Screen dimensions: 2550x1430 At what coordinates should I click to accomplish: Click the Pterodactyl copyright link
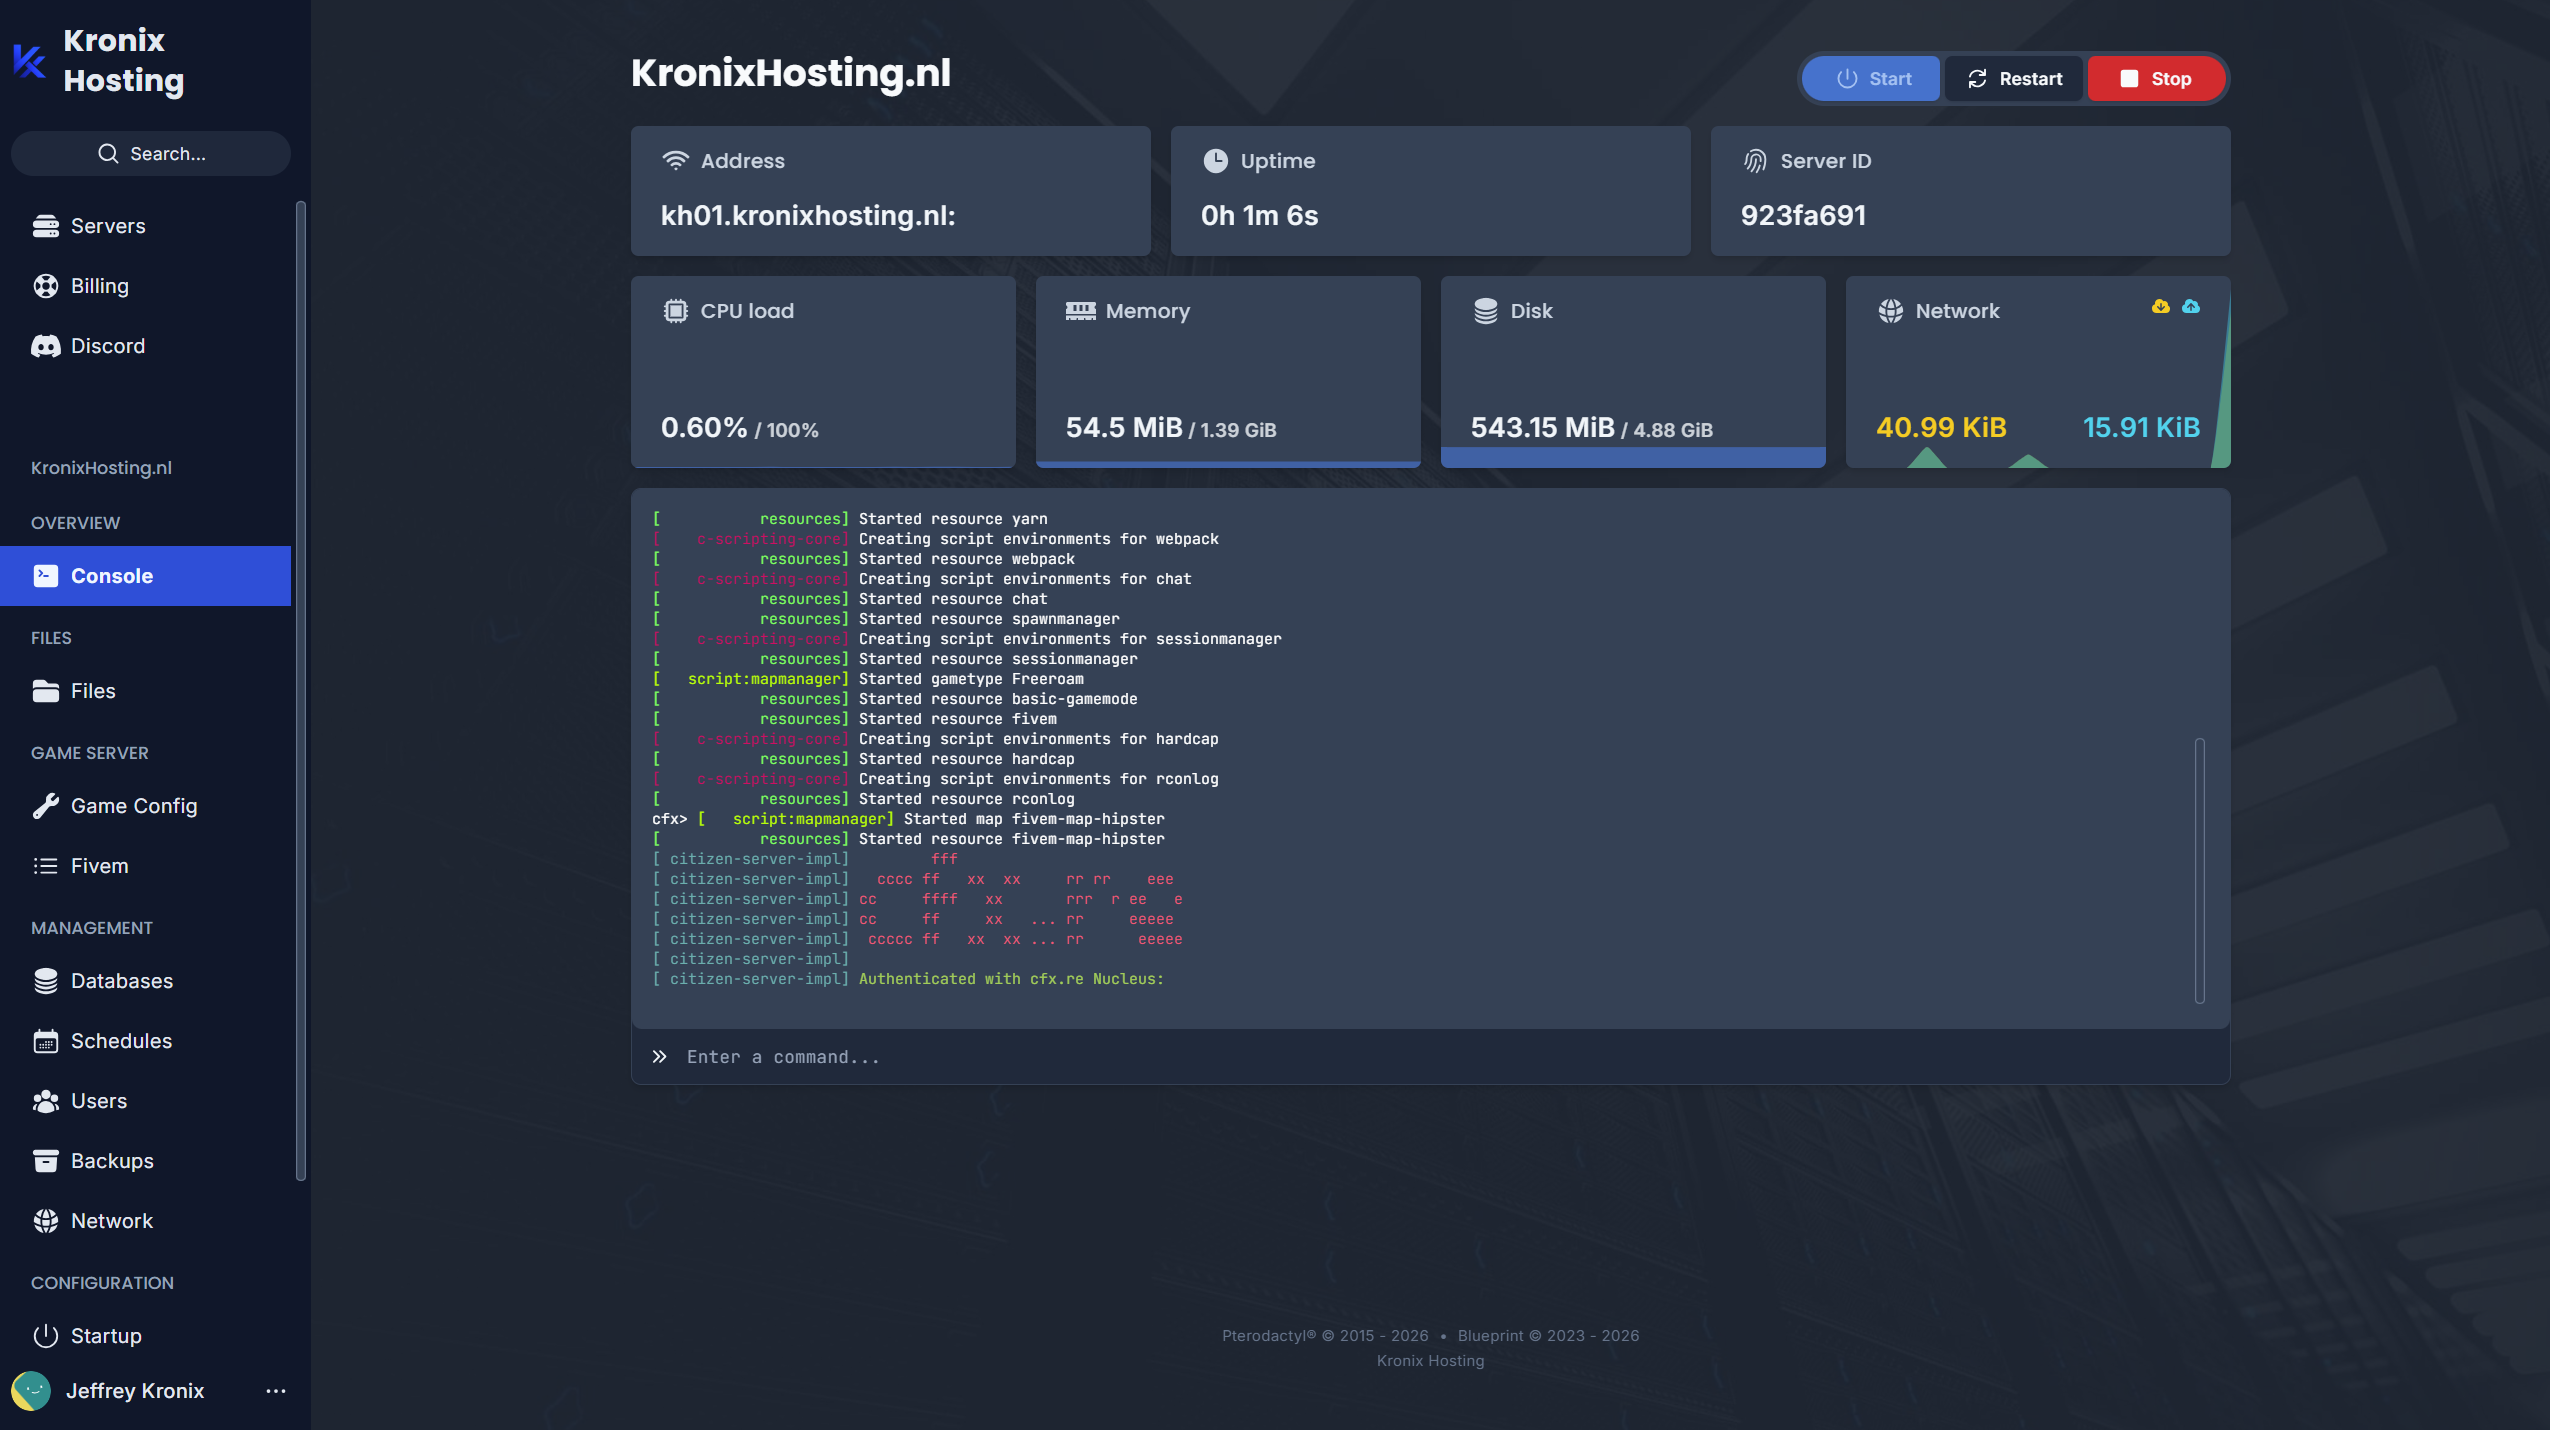(1325, 1336)
